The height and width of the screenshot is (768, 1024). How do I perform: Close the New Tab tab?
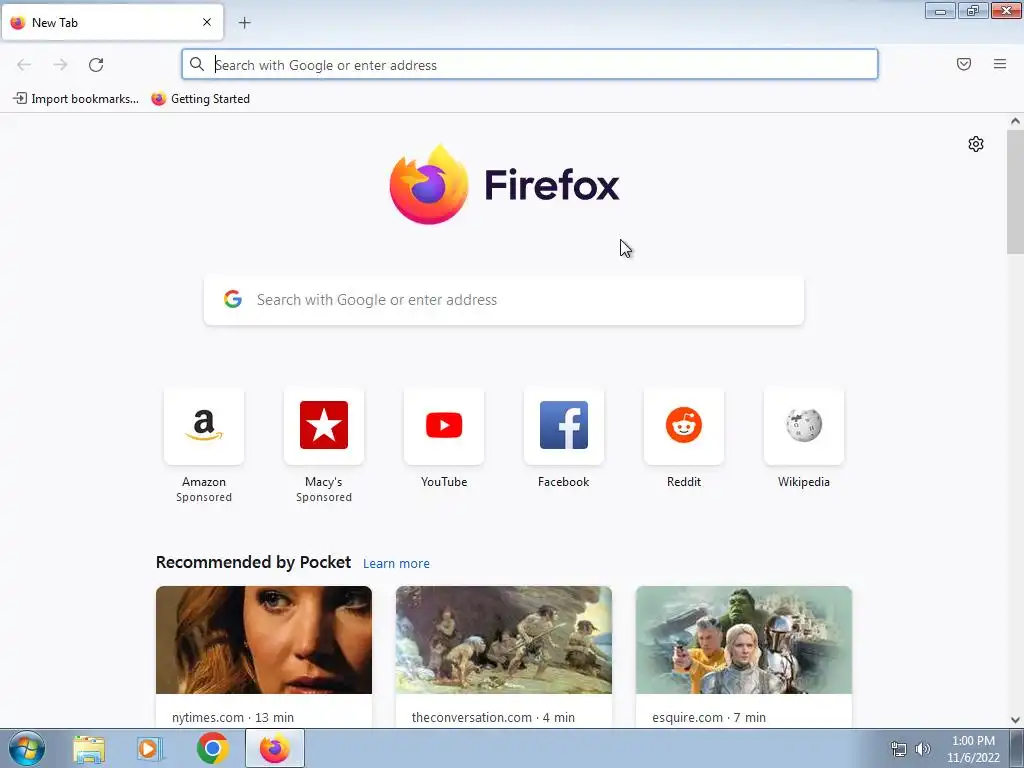[x=207, y=22]
